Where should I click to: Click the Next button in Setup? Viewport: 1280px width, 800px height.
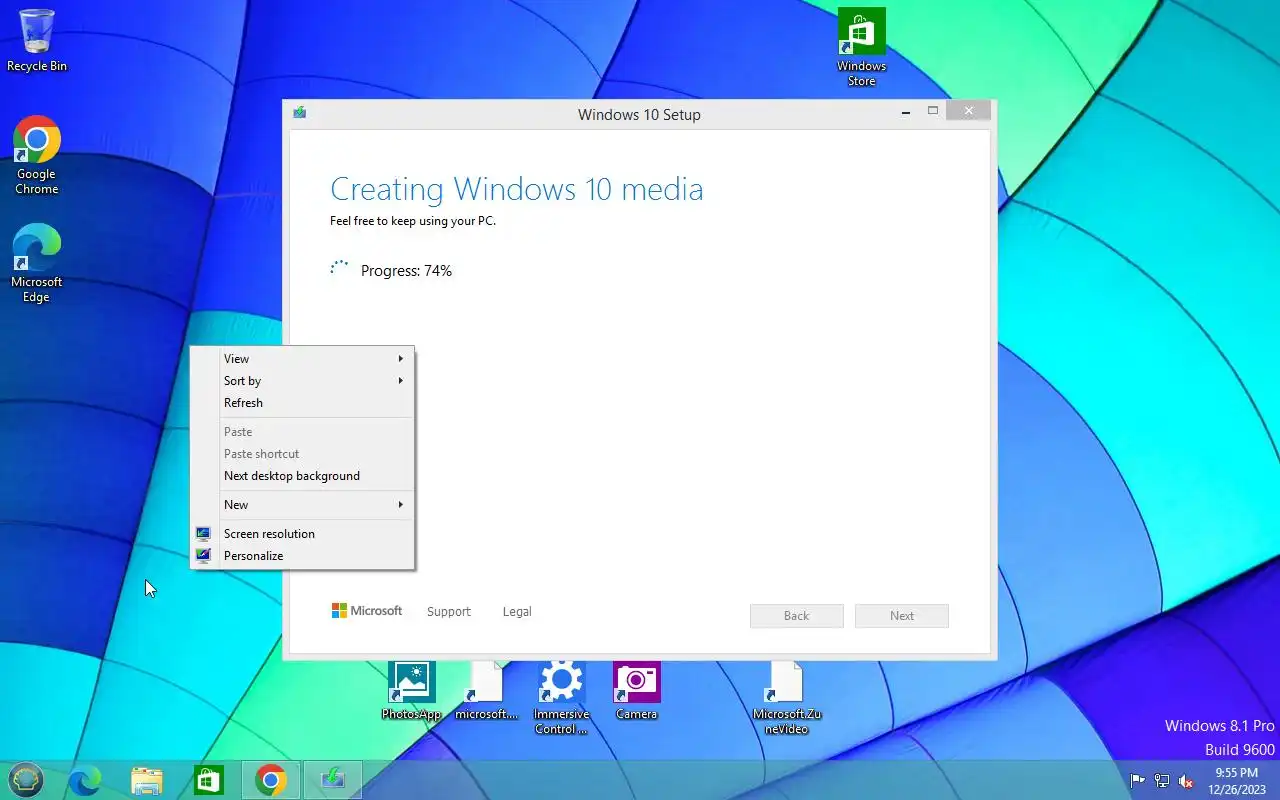pos(902,616)
